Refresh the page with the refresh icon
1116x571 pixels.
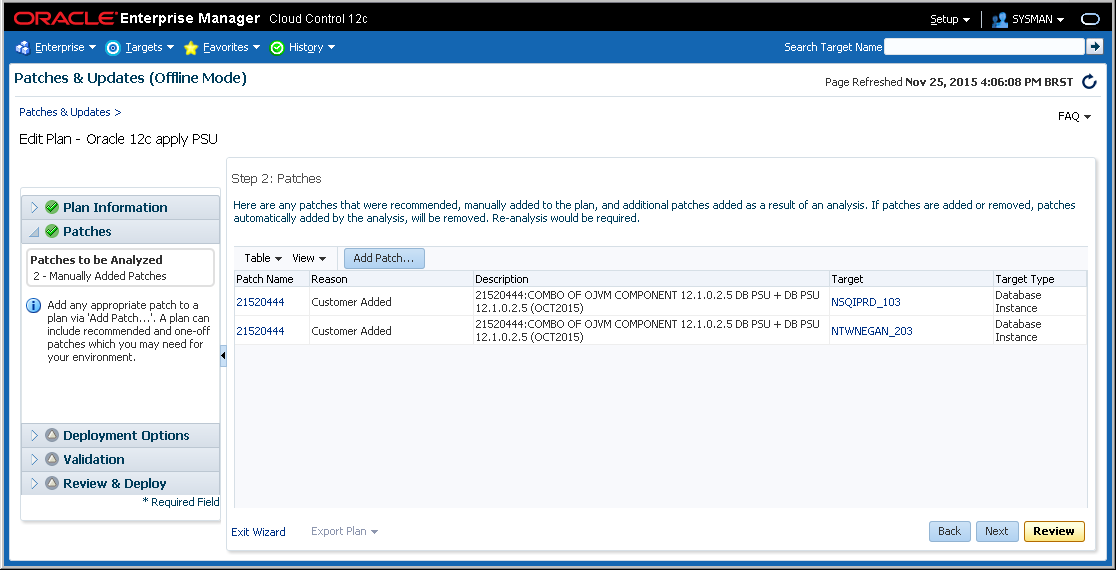pyautogui.click(x=1089, y=81)
